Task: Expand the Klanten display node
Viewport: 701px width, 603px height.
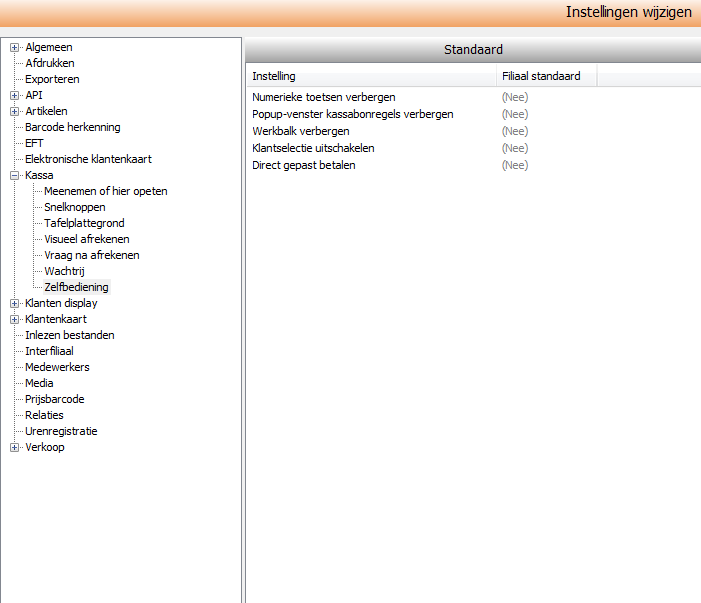Action: click(x=14, y=304)
